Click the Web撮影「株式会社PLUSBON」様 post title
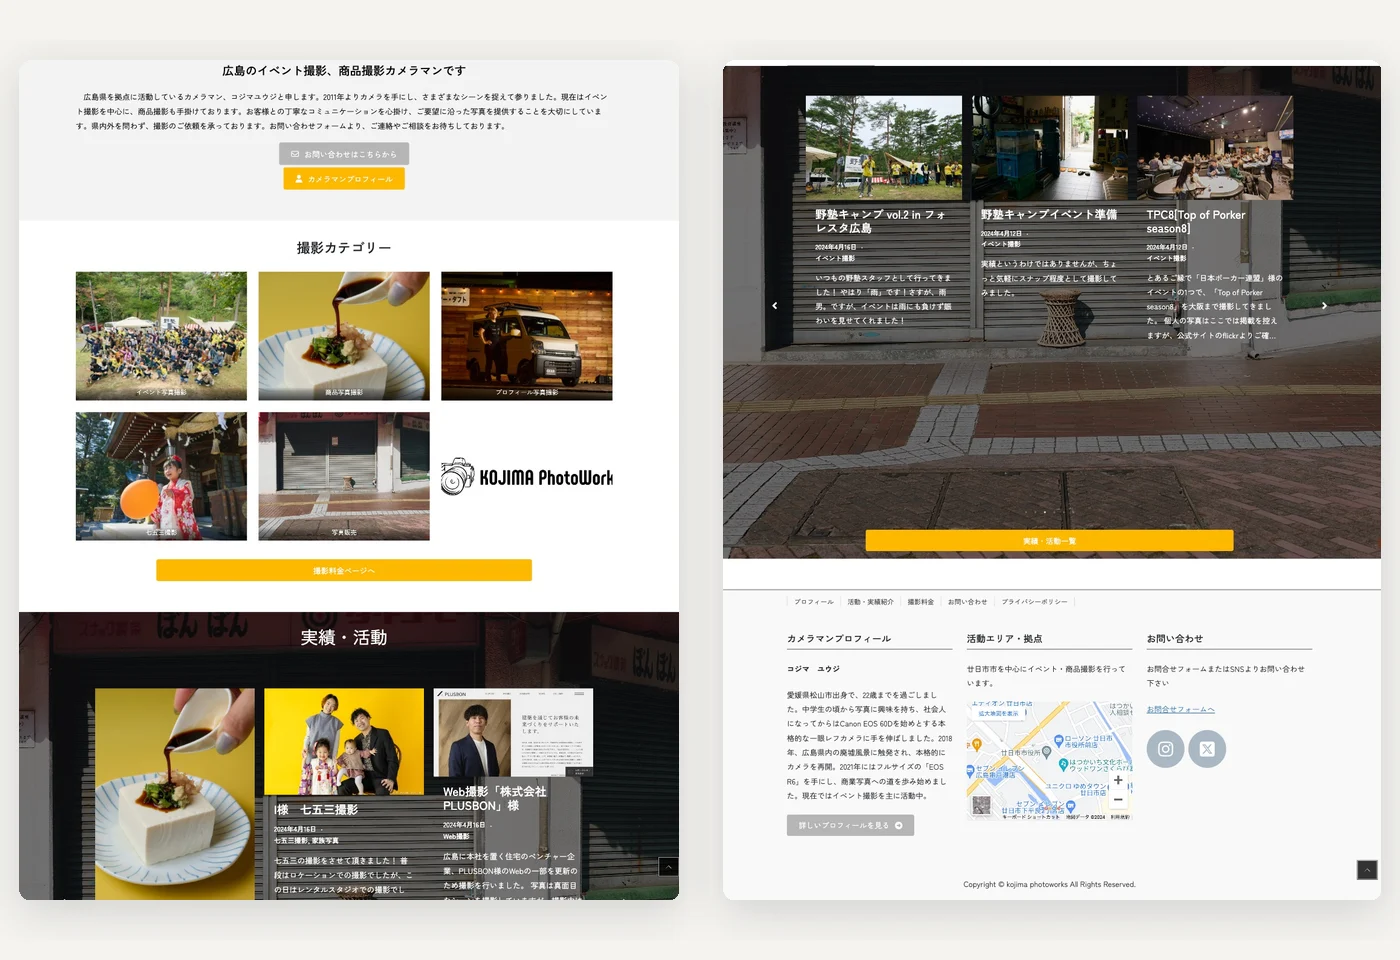This screenshot has width=1400, height=960. pyautogui.click(x=495, y=798)
